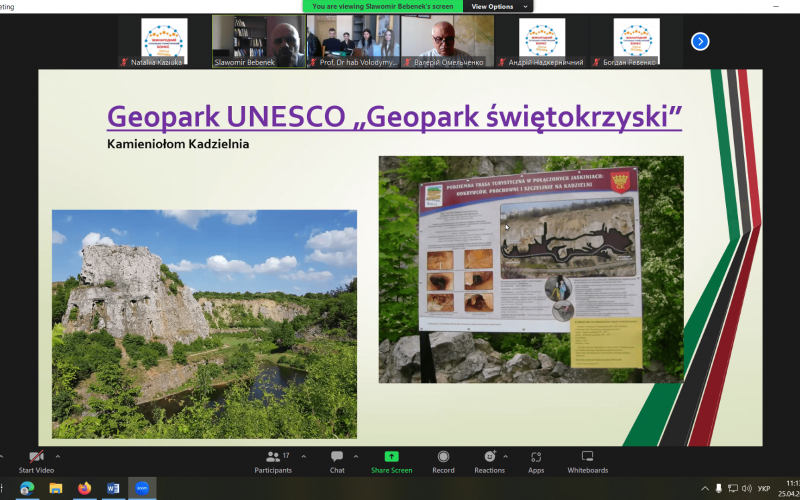Open Whiteboards
This screenshot has width=800, height=500.
(588, 462)
